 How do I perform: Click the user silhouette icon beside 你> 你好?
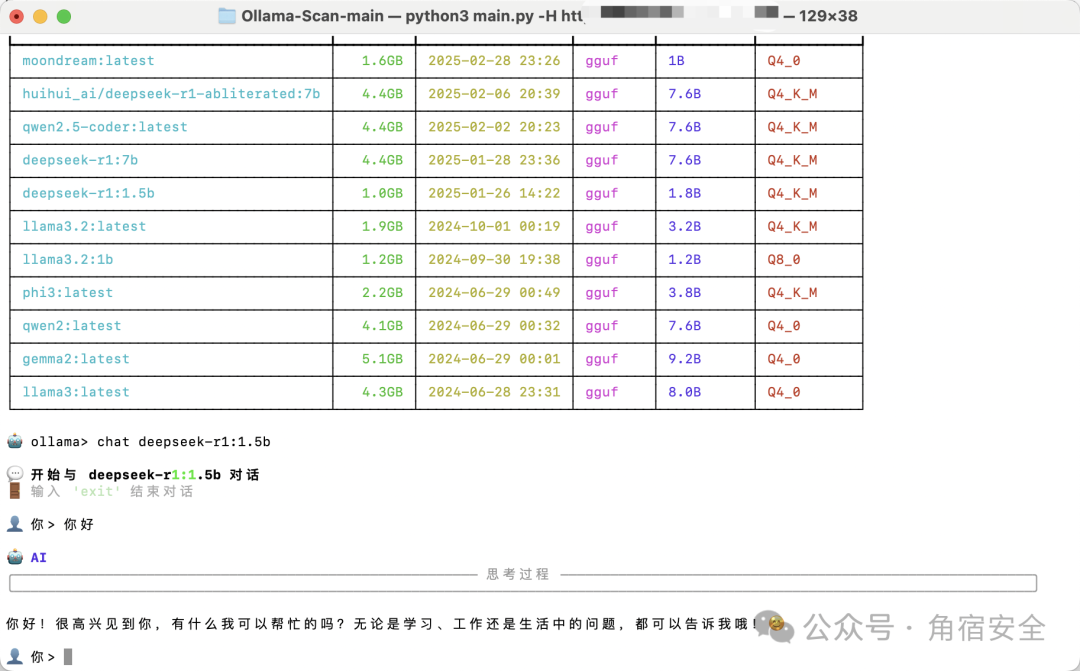(15, 524)
